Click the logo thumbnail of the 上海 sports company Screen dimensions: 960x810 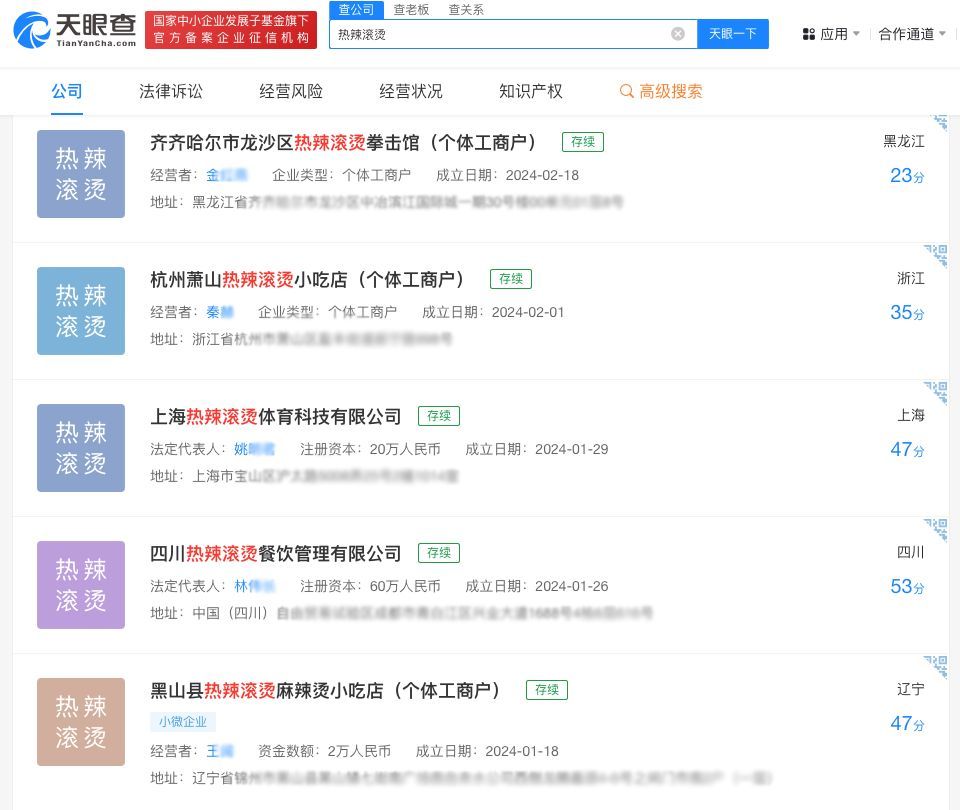tap(81, 448)
